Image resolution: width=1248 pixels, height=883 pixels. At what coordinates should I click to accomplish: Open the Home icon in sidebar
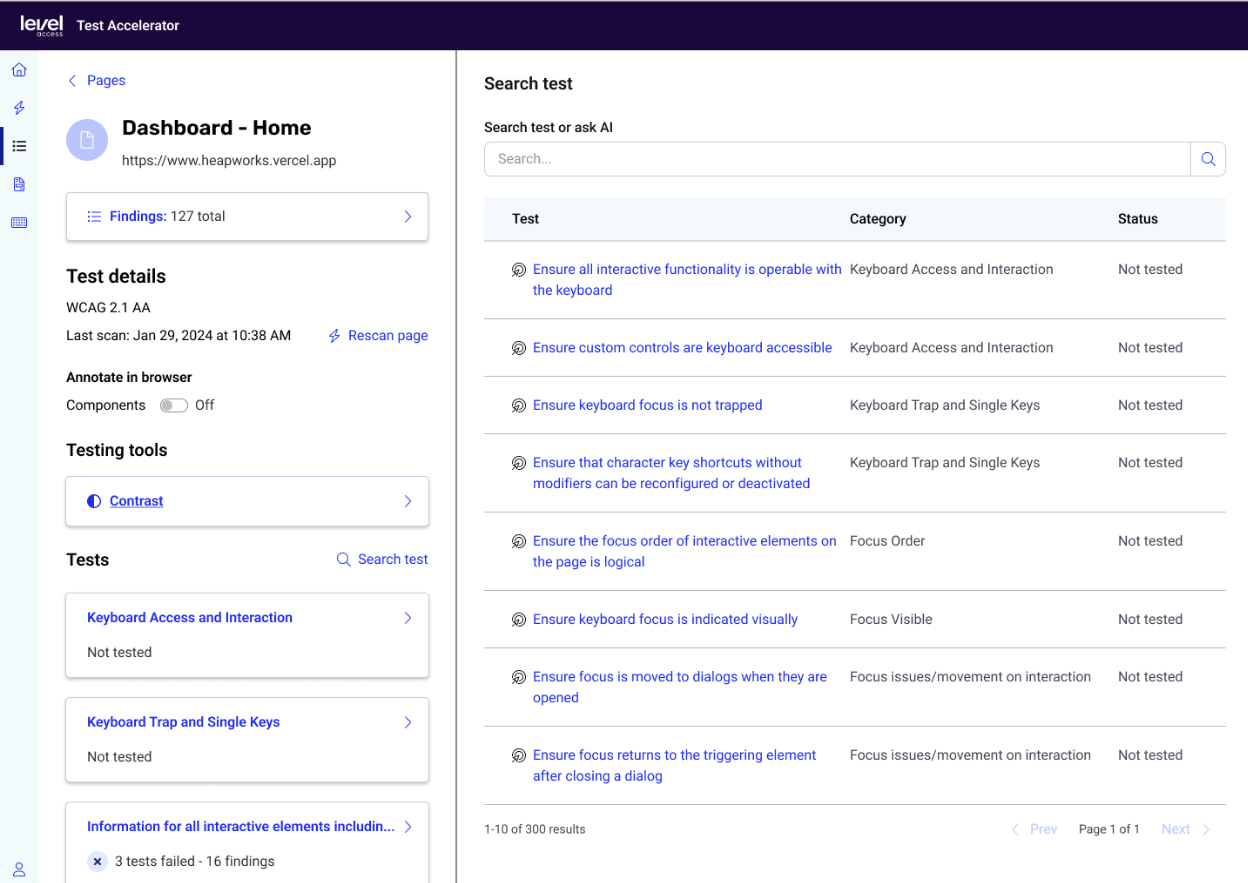click(19, 70)
